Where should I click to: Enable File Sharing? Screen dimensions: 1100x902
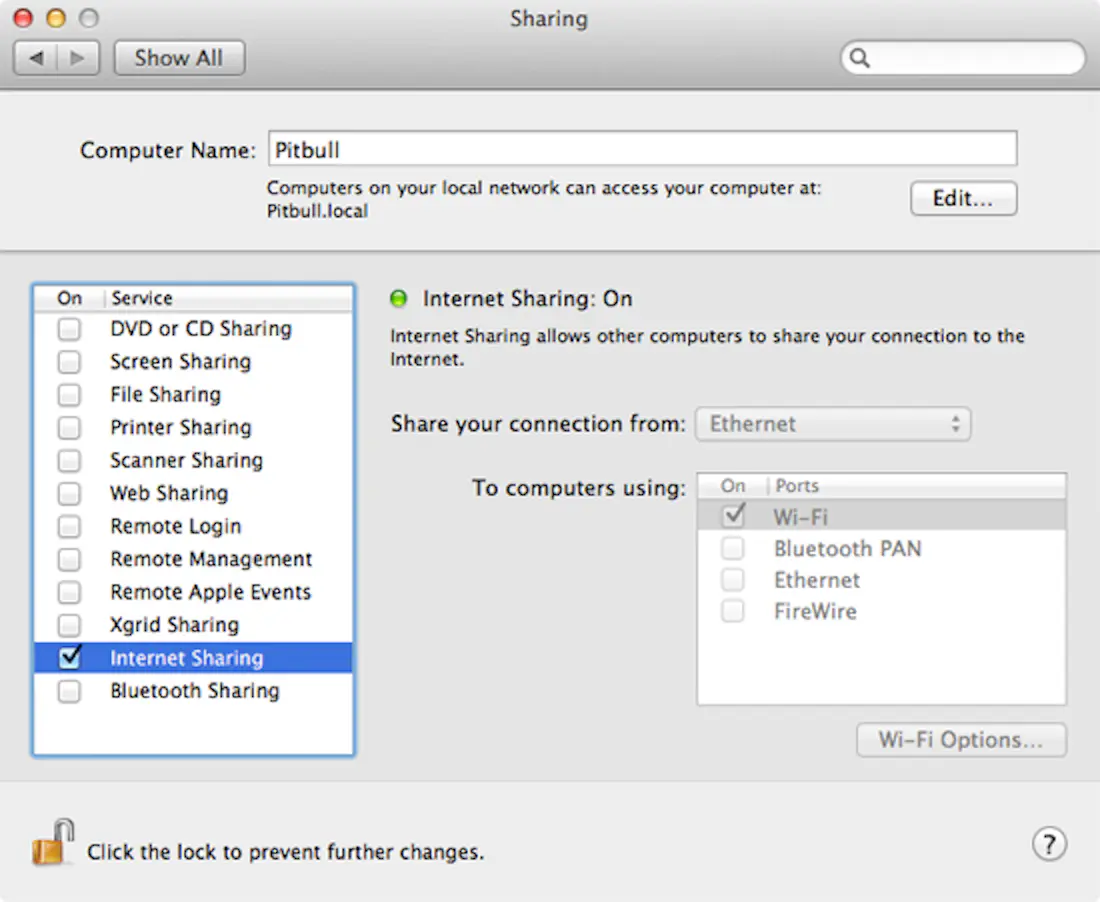[69, 394]
